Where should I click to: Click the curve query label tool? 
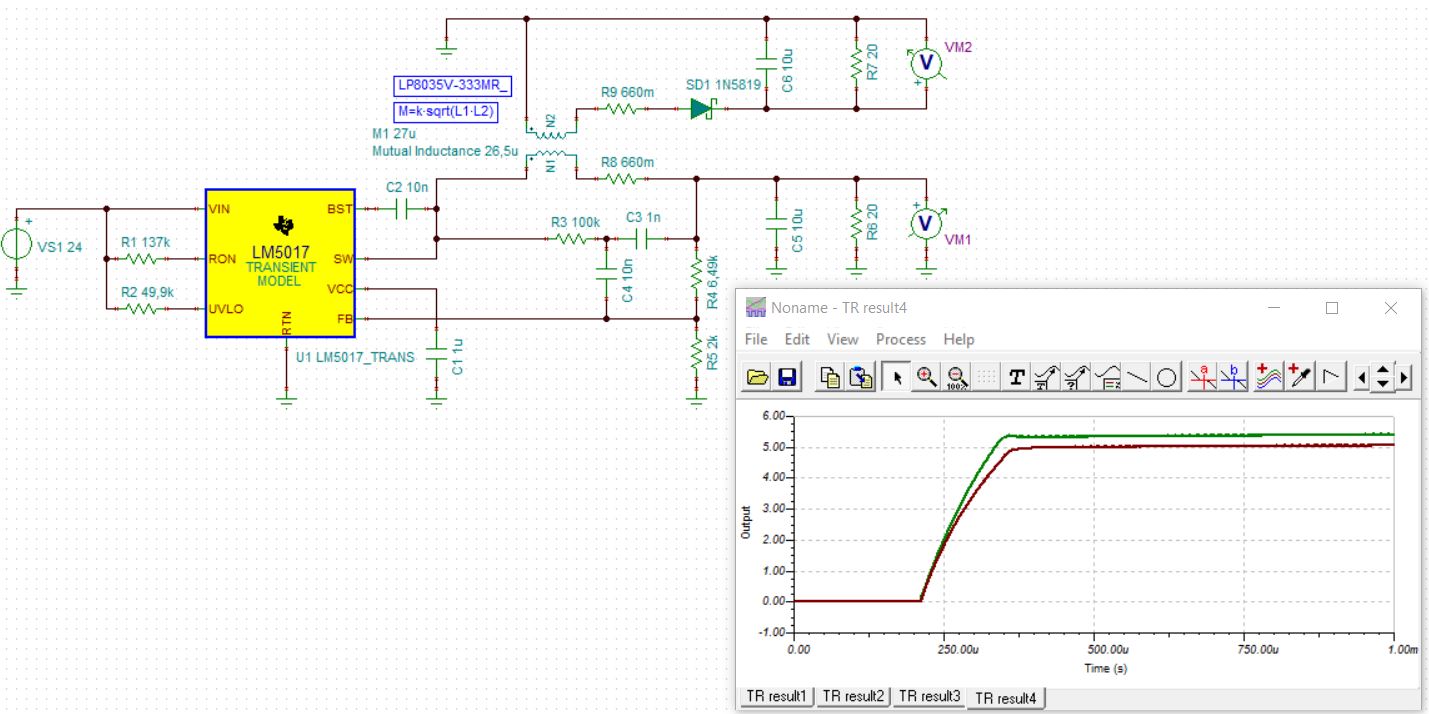[1077, 377]
